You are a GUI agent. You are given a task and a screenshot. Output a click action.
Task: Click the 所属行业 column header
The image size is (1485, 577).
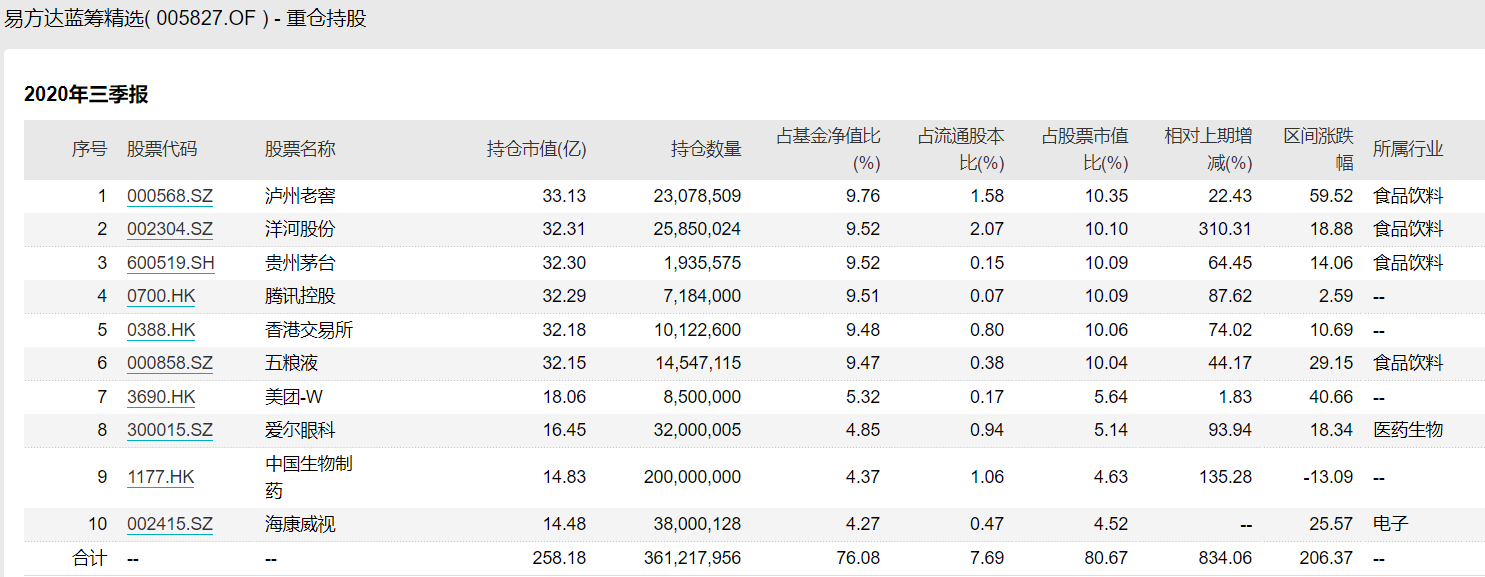[x=1408, y=149]
